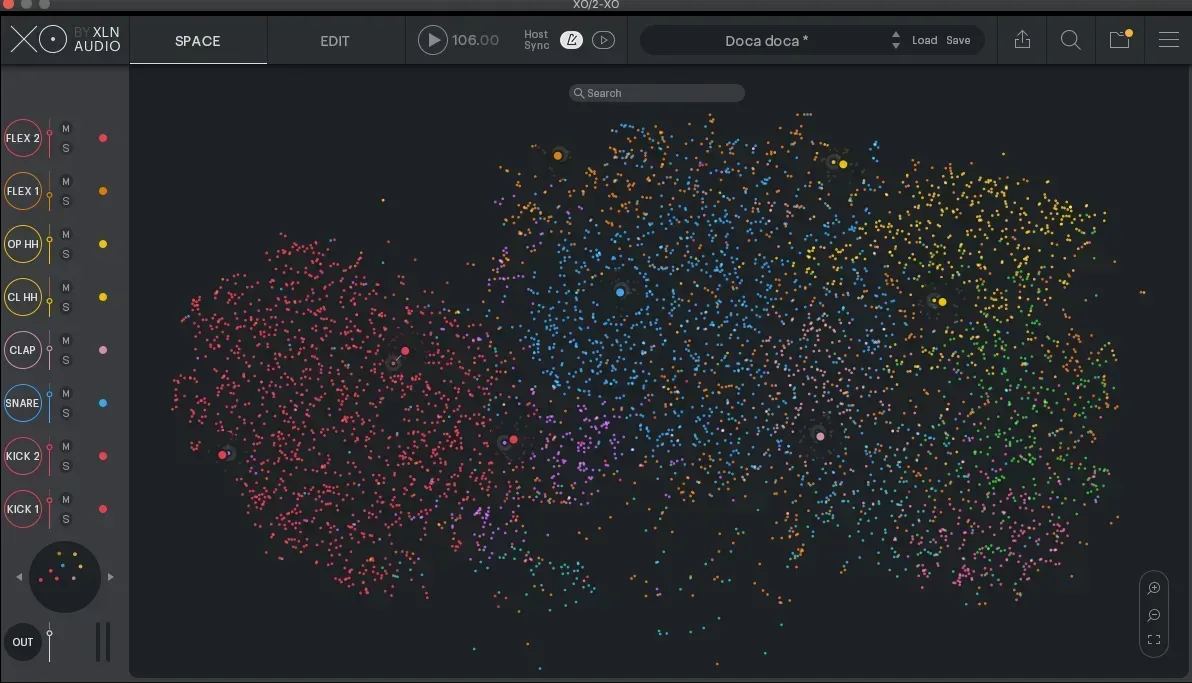
Task: Click the OUT button
Action: coord(23,642)
